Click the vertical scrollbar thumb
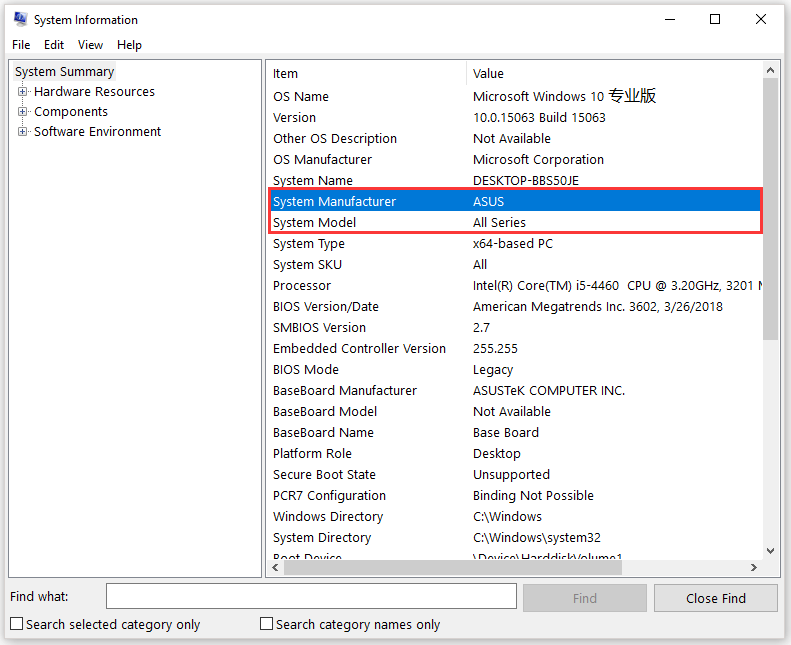This screenshot has height=645, width=791. [770, 209]
